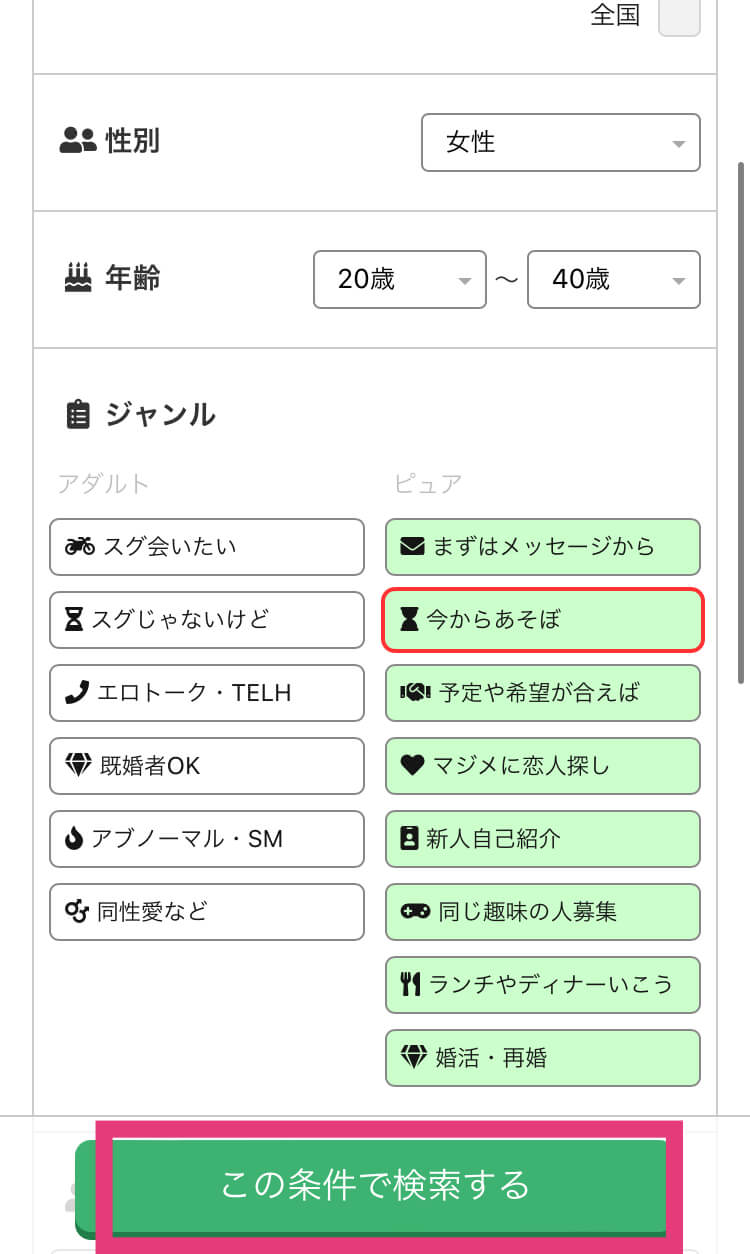Open the maximum age dropdown showing 40歳

(x=613, y=279)
